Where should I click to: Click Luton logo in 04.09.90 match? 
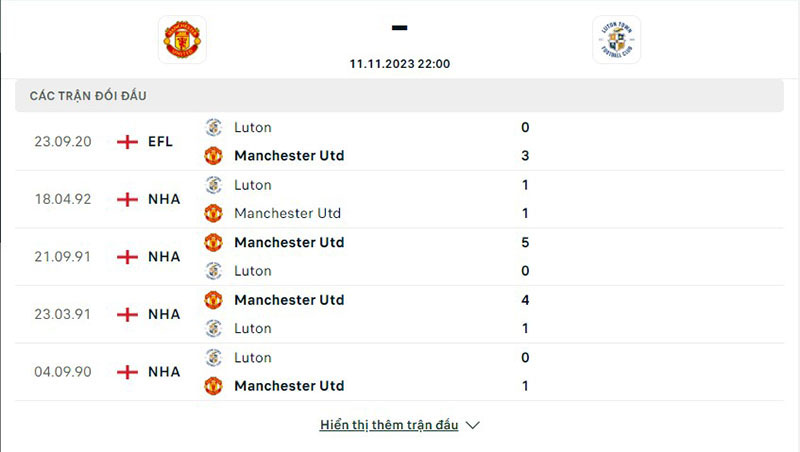pos(213,357)
